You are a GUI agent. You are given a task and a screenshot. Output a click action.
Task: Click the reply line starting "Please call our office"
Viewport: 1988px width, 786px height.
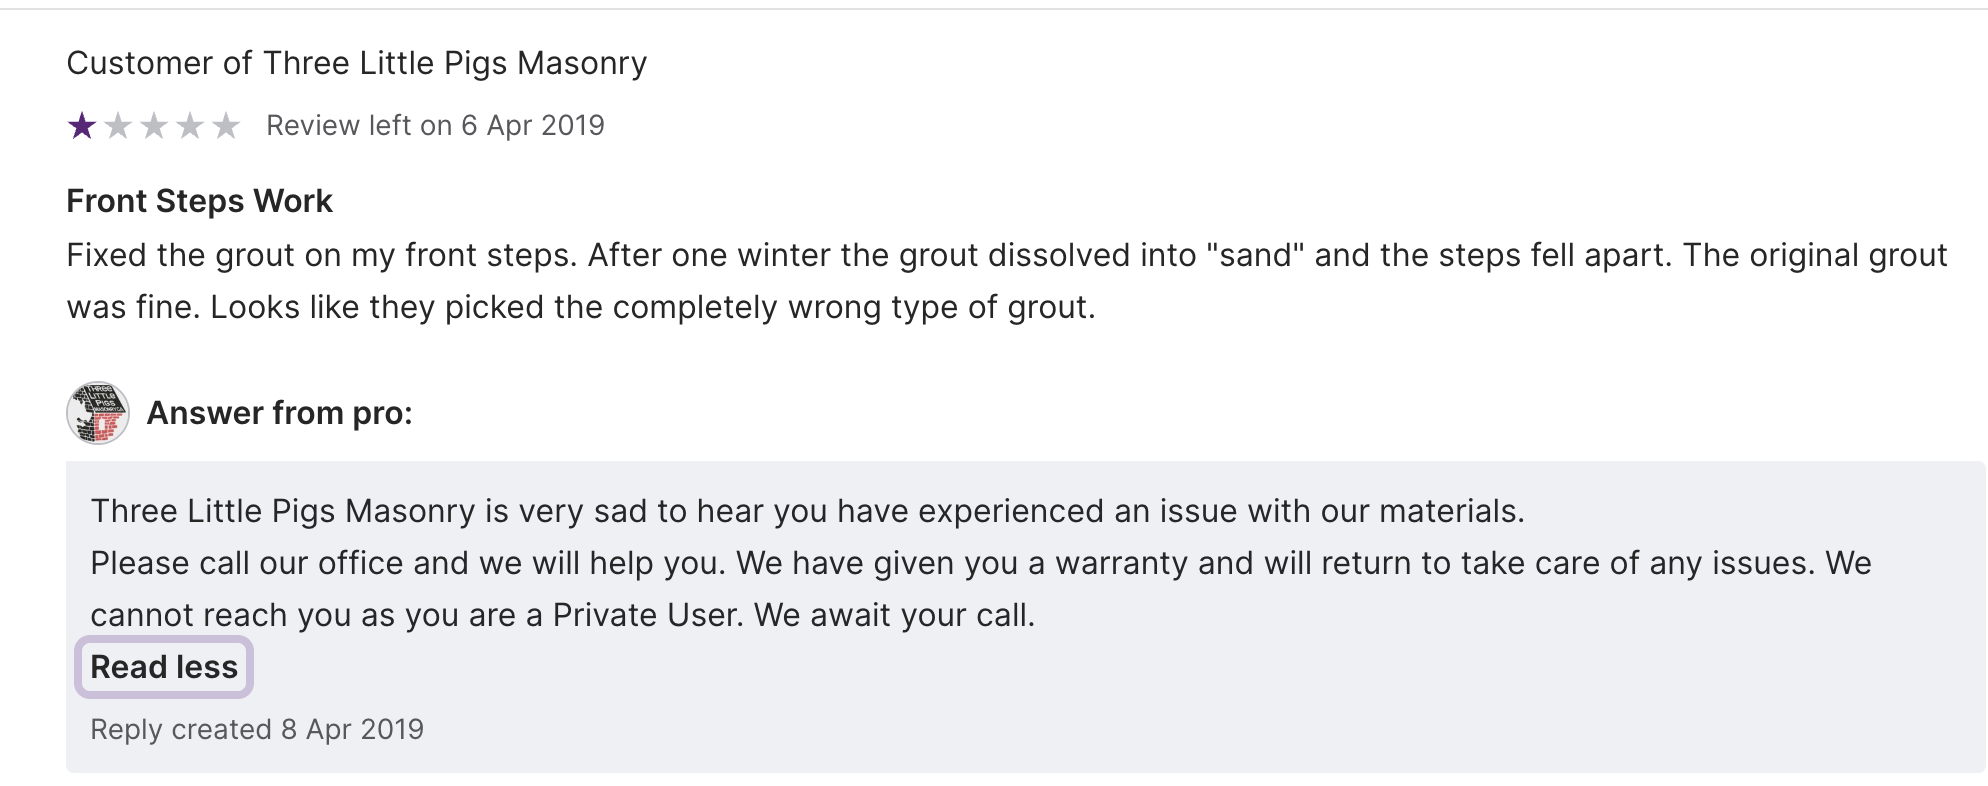[980, 563]
